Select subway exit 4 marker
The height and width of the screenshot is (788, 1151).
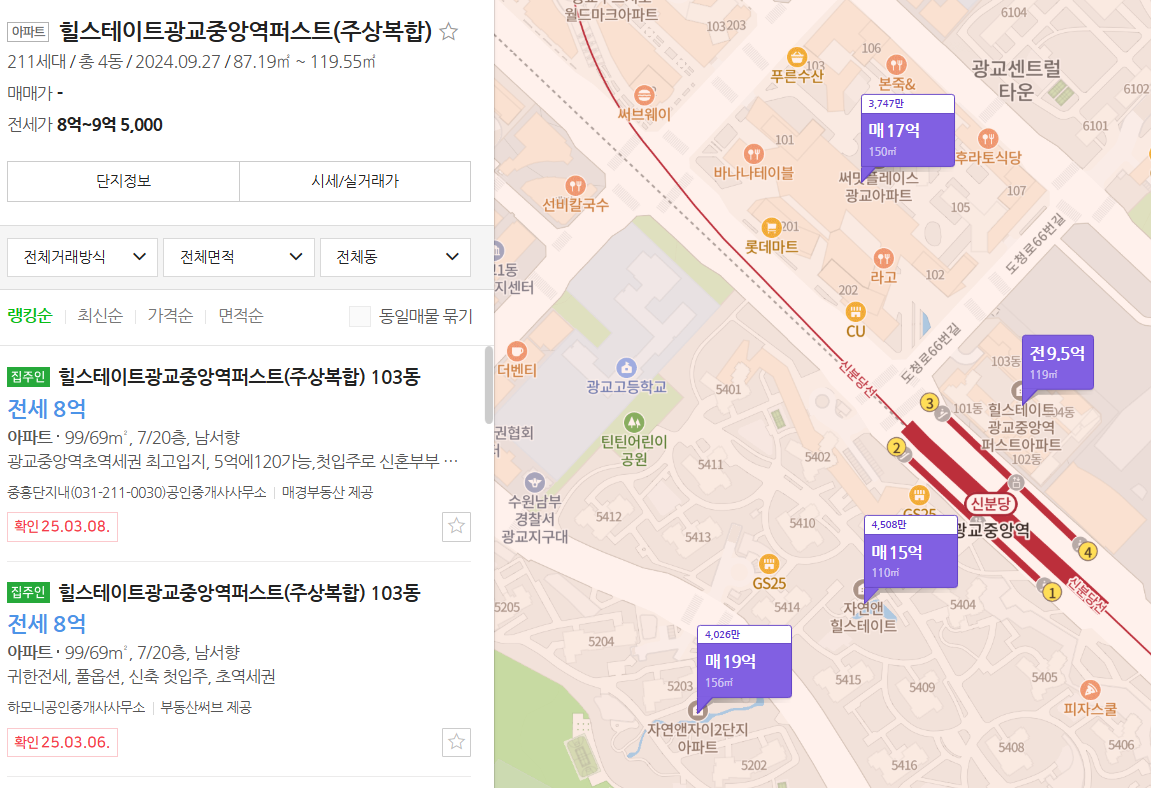coord(1088,552)
